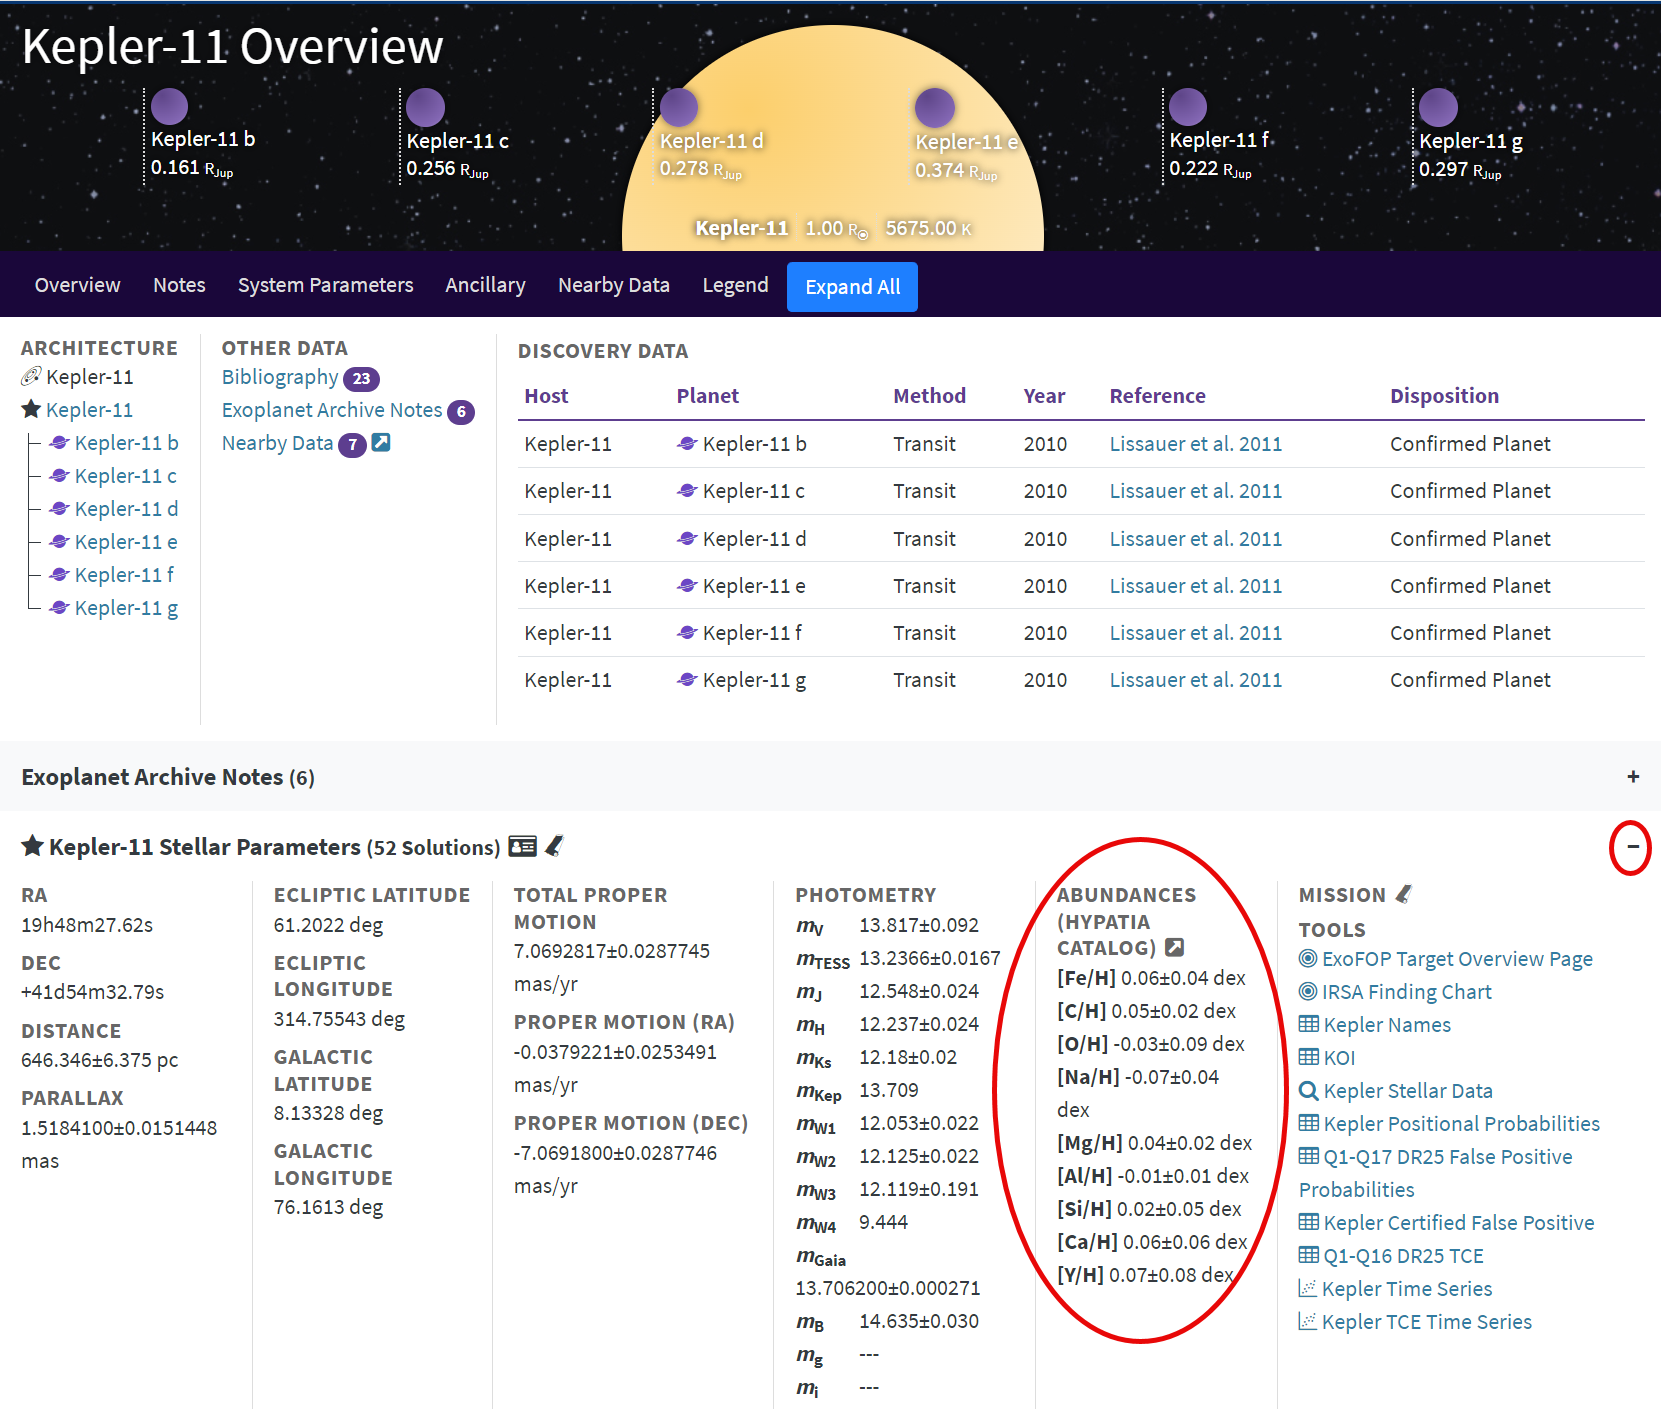Open the Kepler-11 f node in the Architecture tree
Image resolution: width=1661 pixels, height=1409 pixels.
click(x=124, y=574)
